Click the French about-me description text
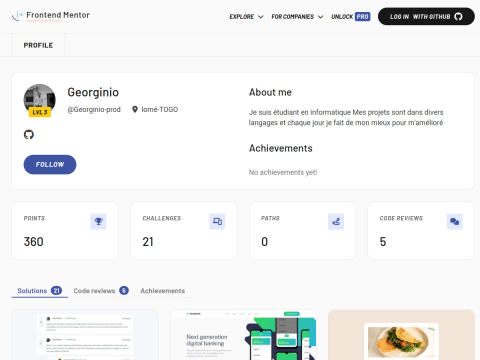The height and width of the screenshot is (360, 480). [346, 117]
